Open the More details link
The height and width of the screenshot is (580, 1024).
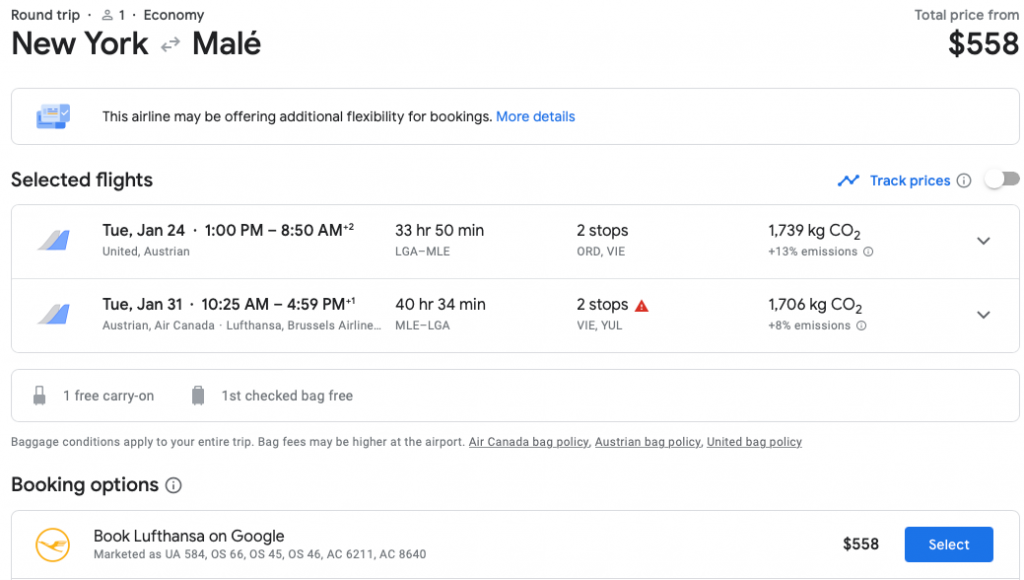point(535,117)
